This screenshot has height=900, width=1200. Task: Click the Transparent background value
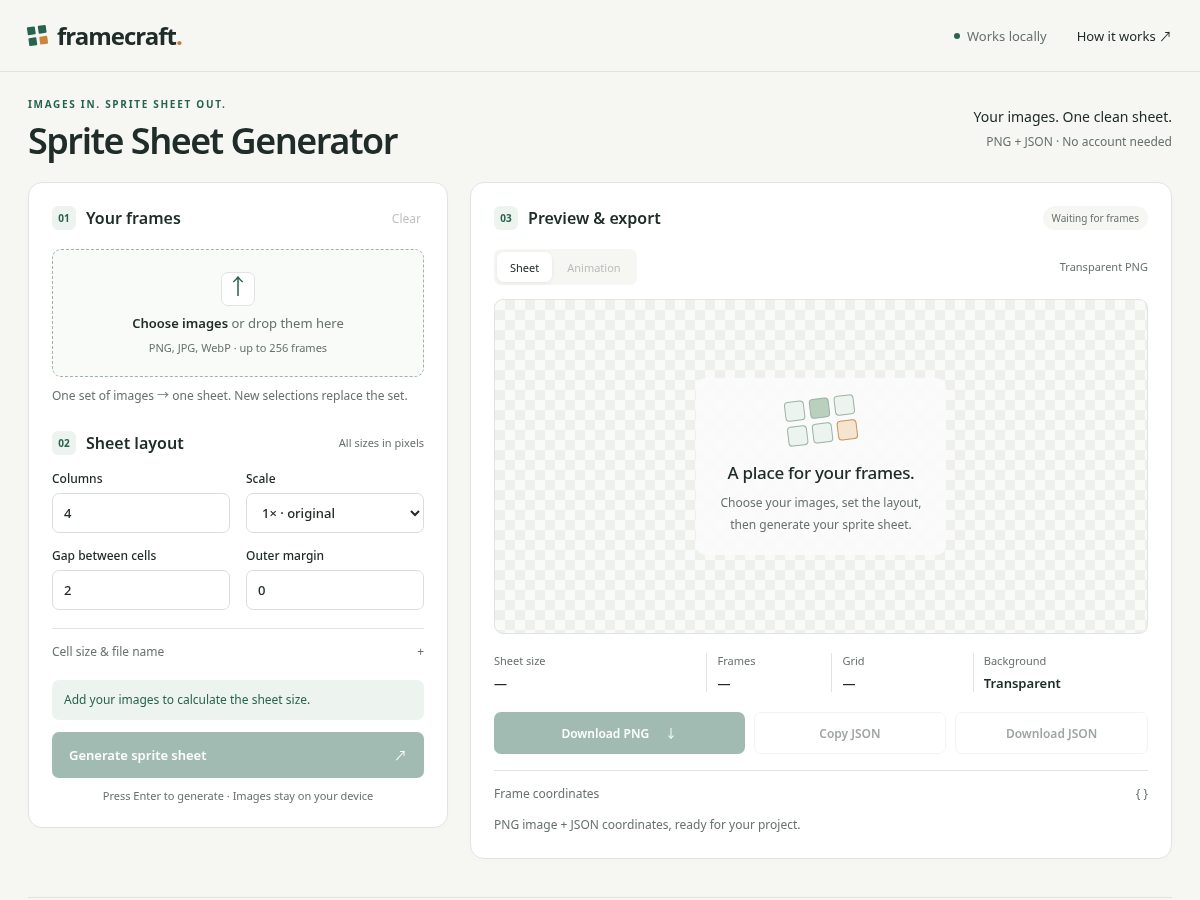tap(1022, 684)
